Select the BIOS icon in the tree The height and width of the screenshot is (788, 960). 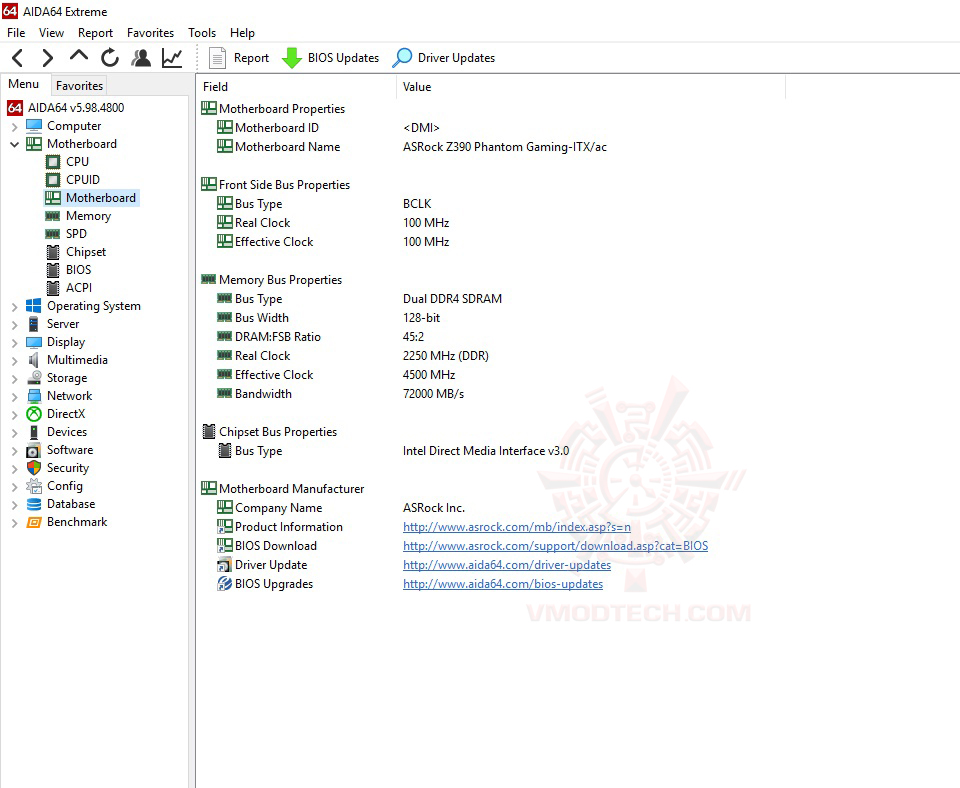(x=53, y=269)
